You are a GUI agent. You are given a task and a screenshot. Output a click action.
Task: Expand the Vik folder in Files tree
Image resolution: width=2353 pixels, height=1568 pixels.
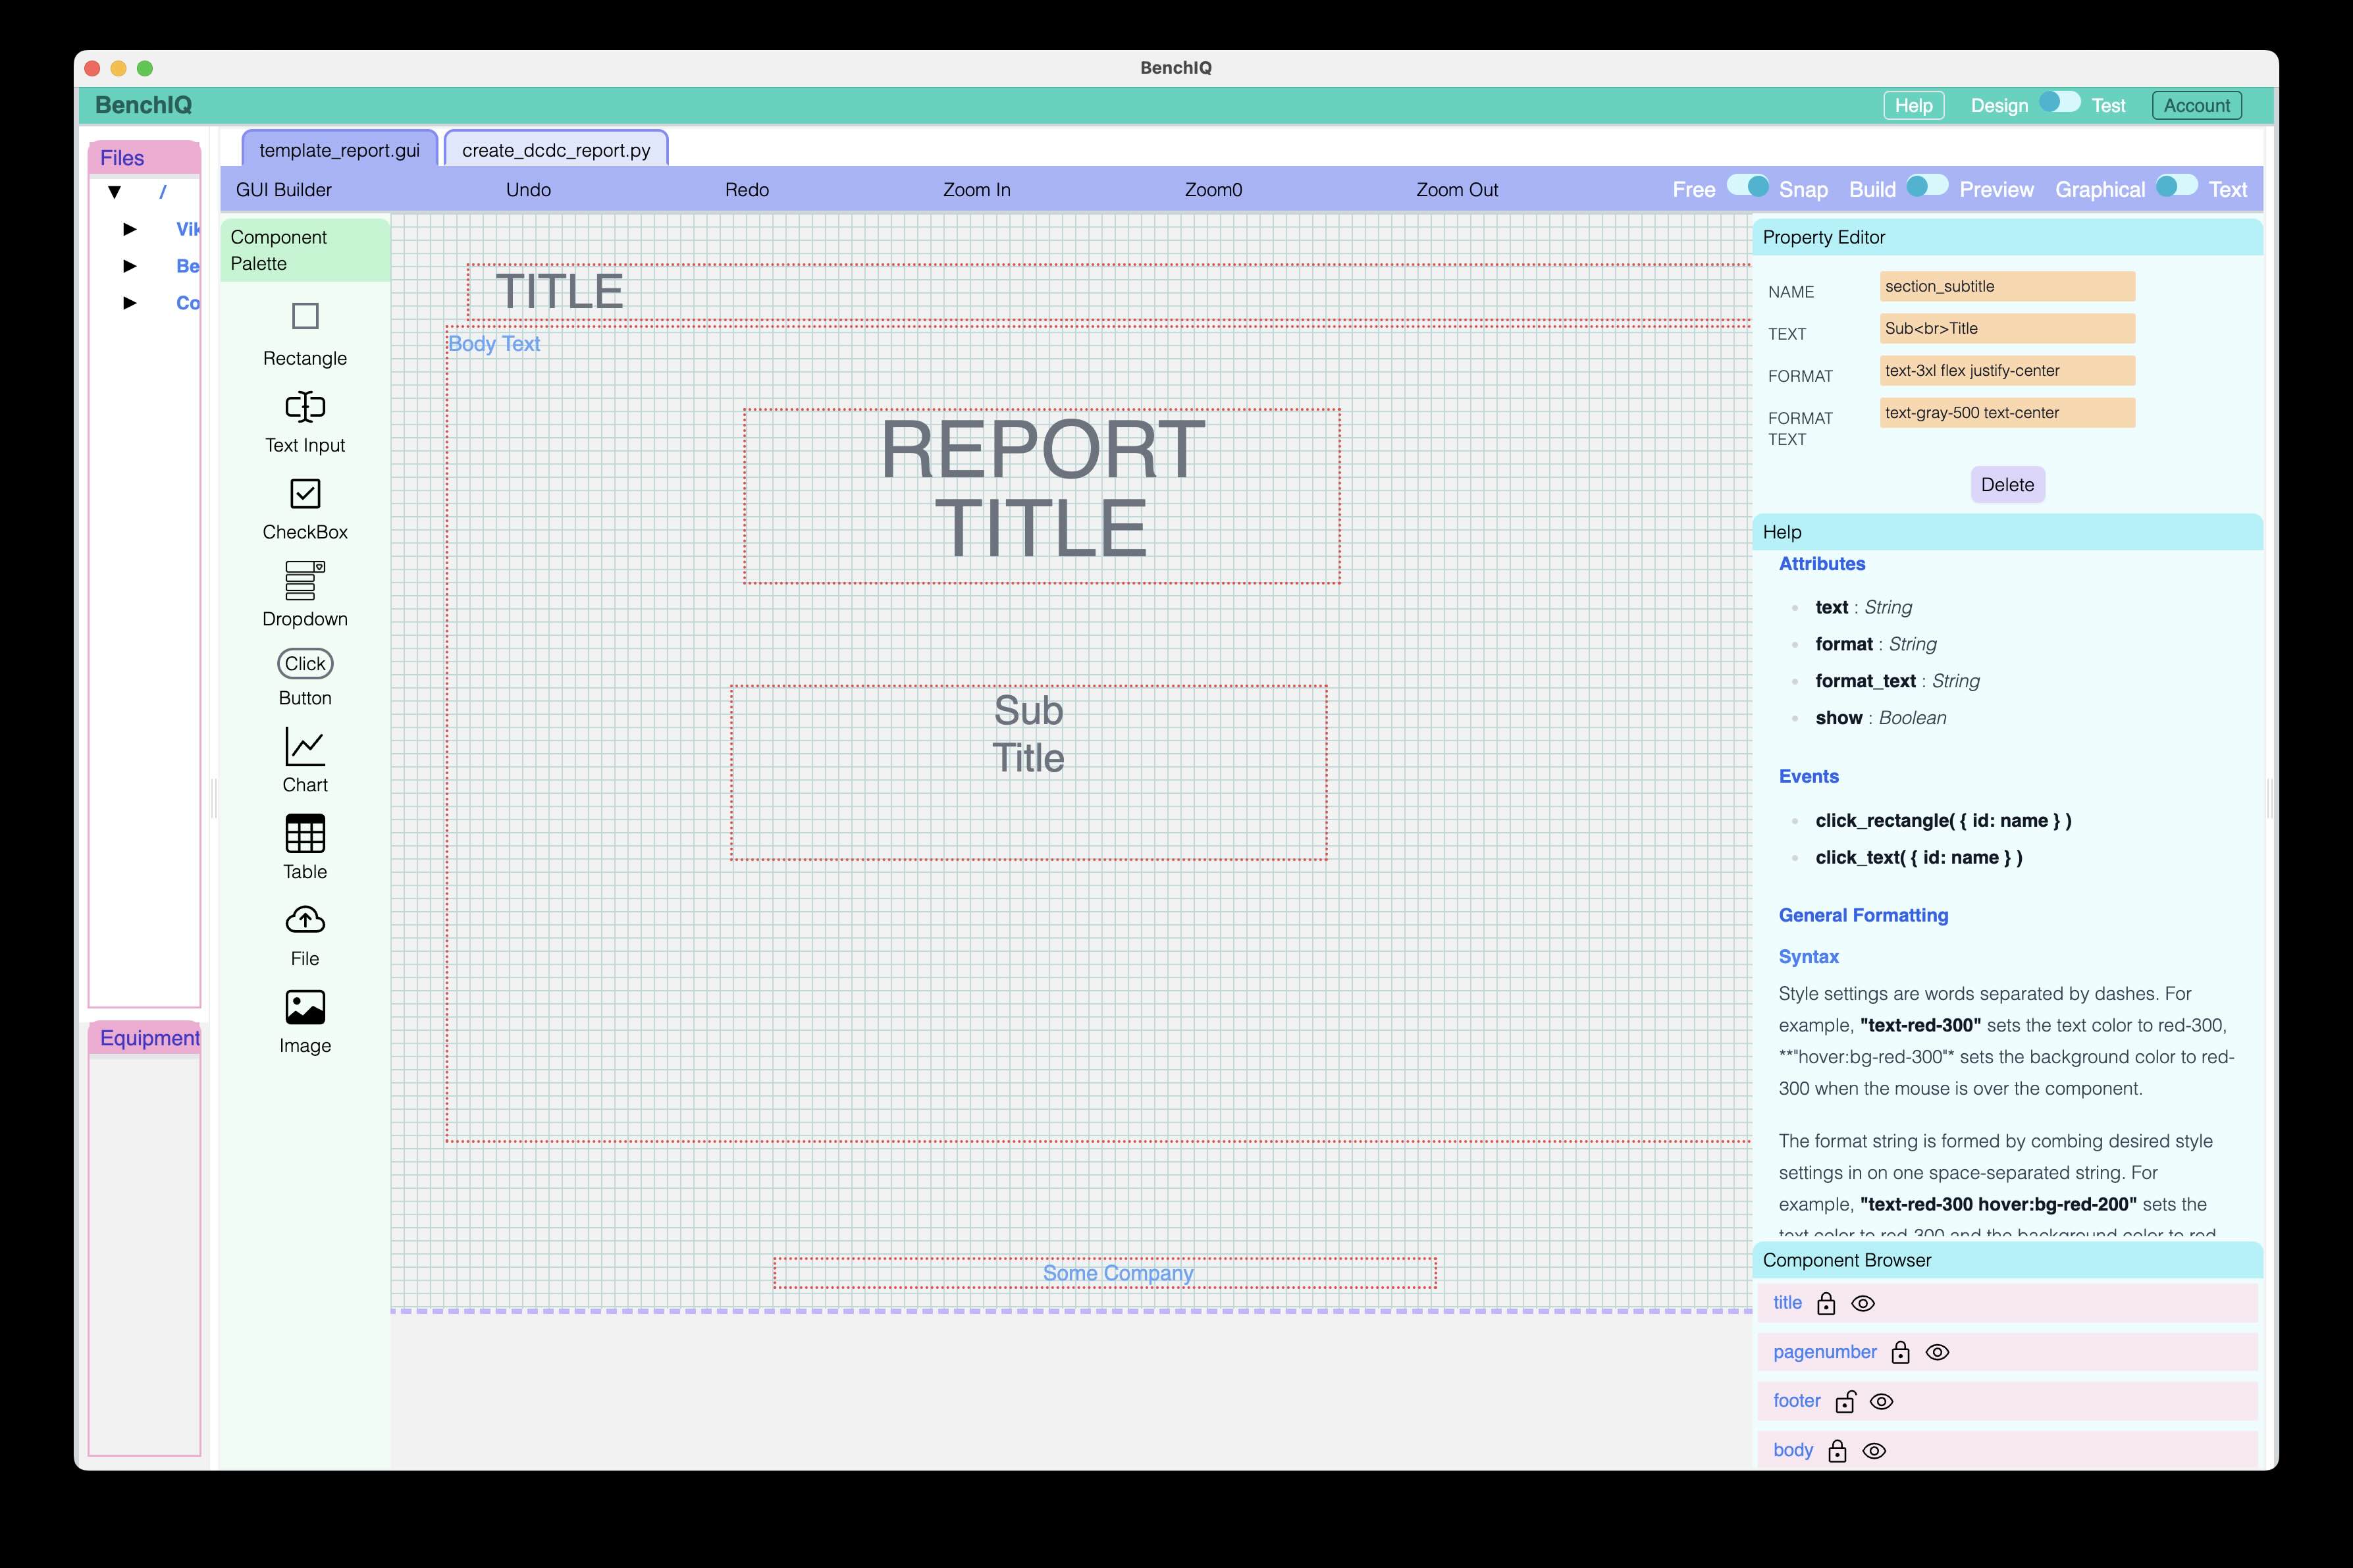point(130,229)
